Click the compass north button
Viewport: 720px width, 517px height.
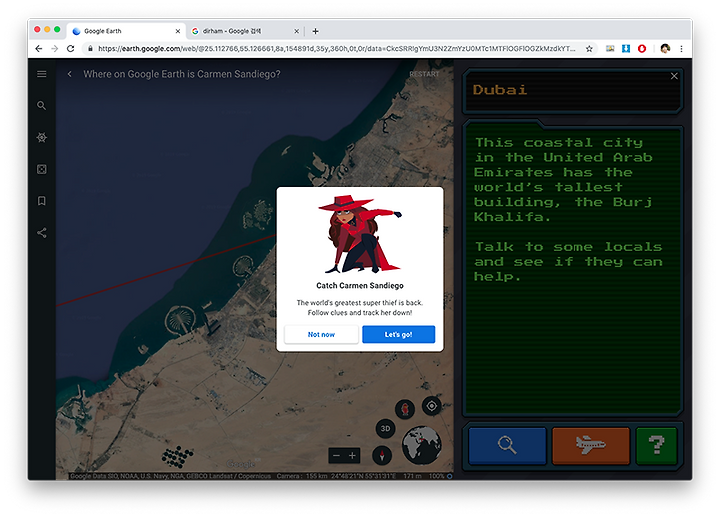click(x=382, y=455)
